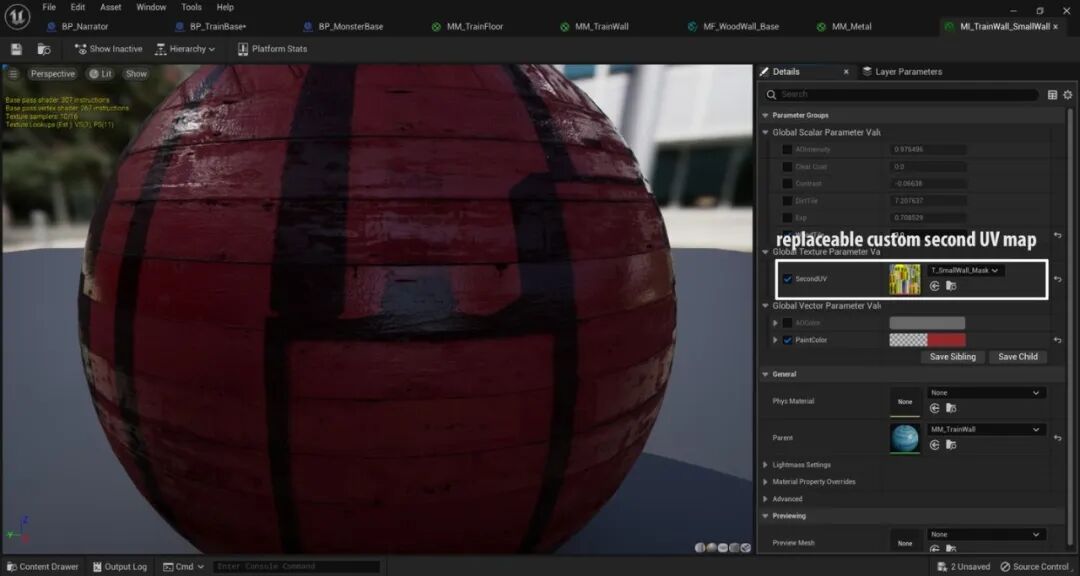Open the Output Log
Screen dimensions: 1080x576
coord(121,566)
